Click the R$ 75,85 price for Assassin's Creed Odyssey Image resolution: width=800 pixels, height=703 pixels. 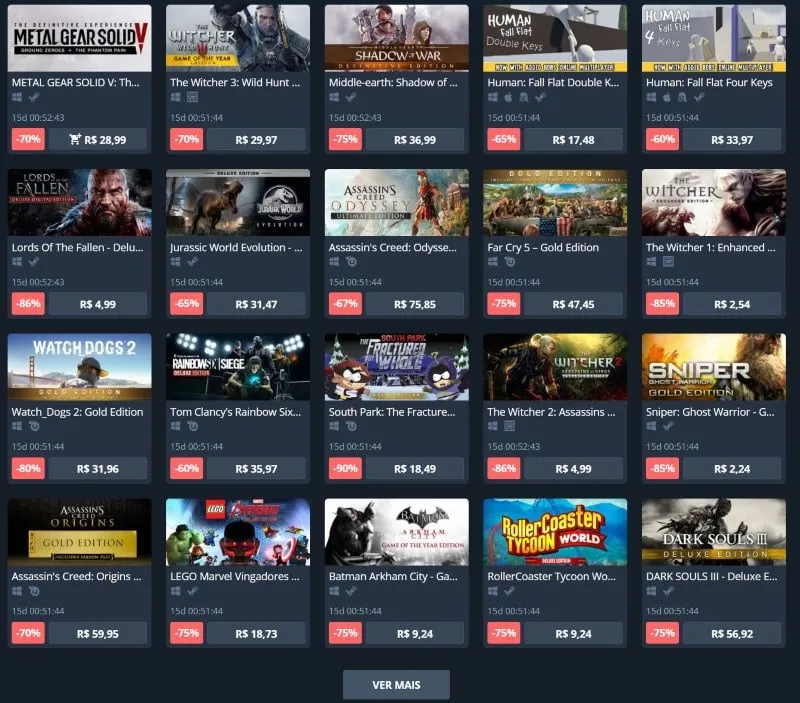click(x=415, y=304)
